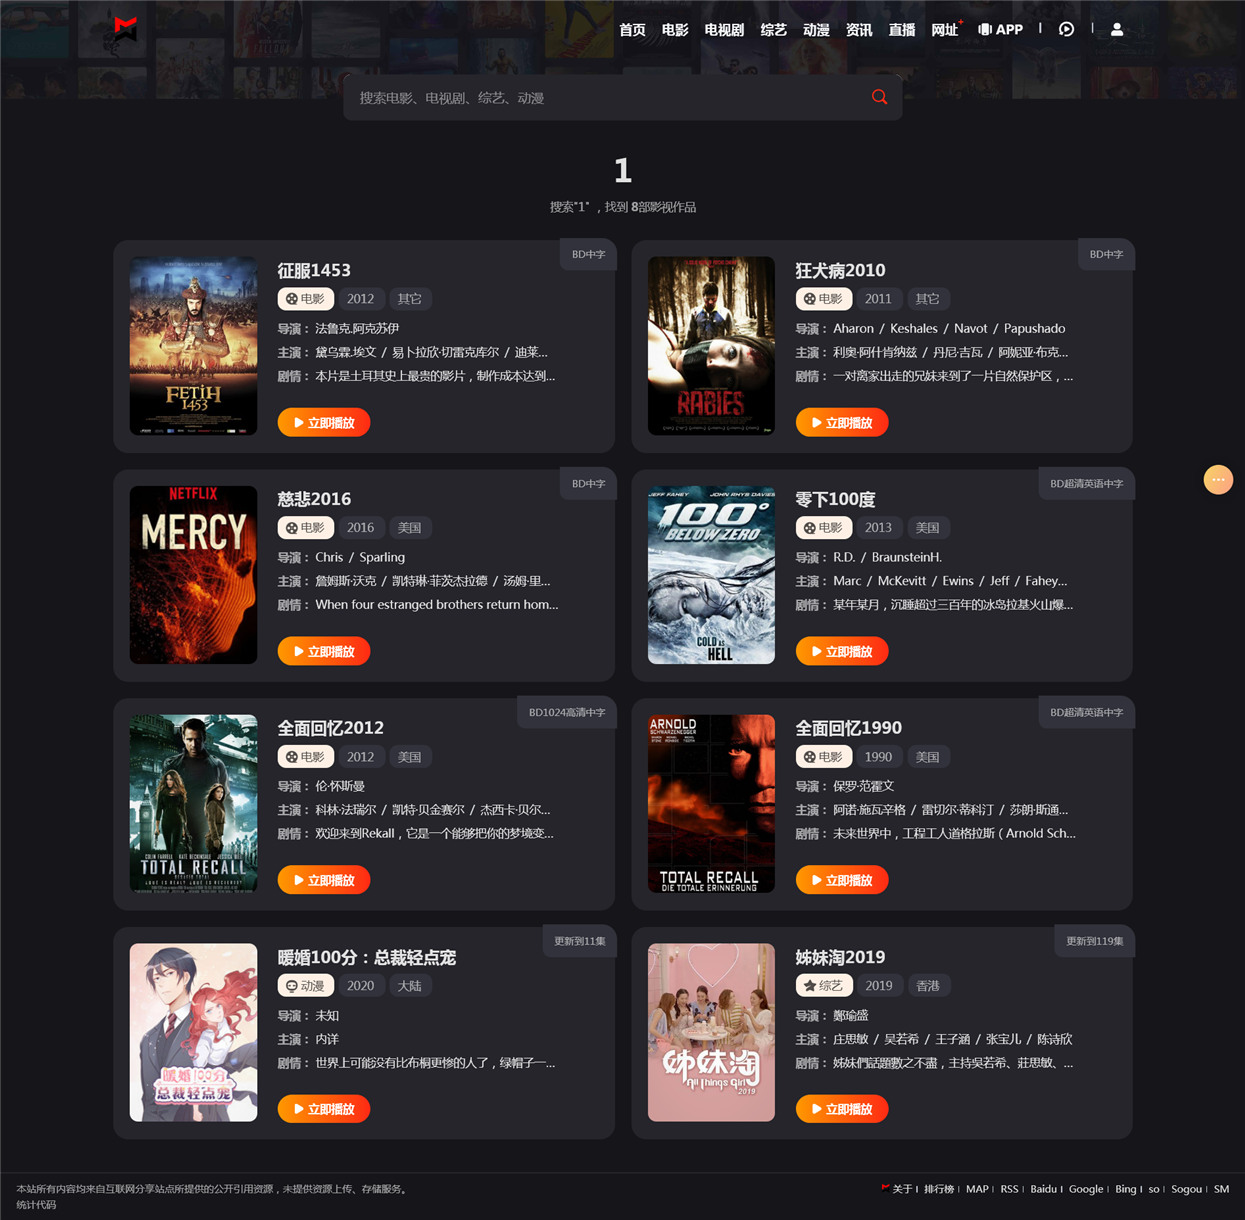Open the 全面回忆2012 title link
The width and height of the screenshot is (1245, 1220).
click(x=331, y=728)
